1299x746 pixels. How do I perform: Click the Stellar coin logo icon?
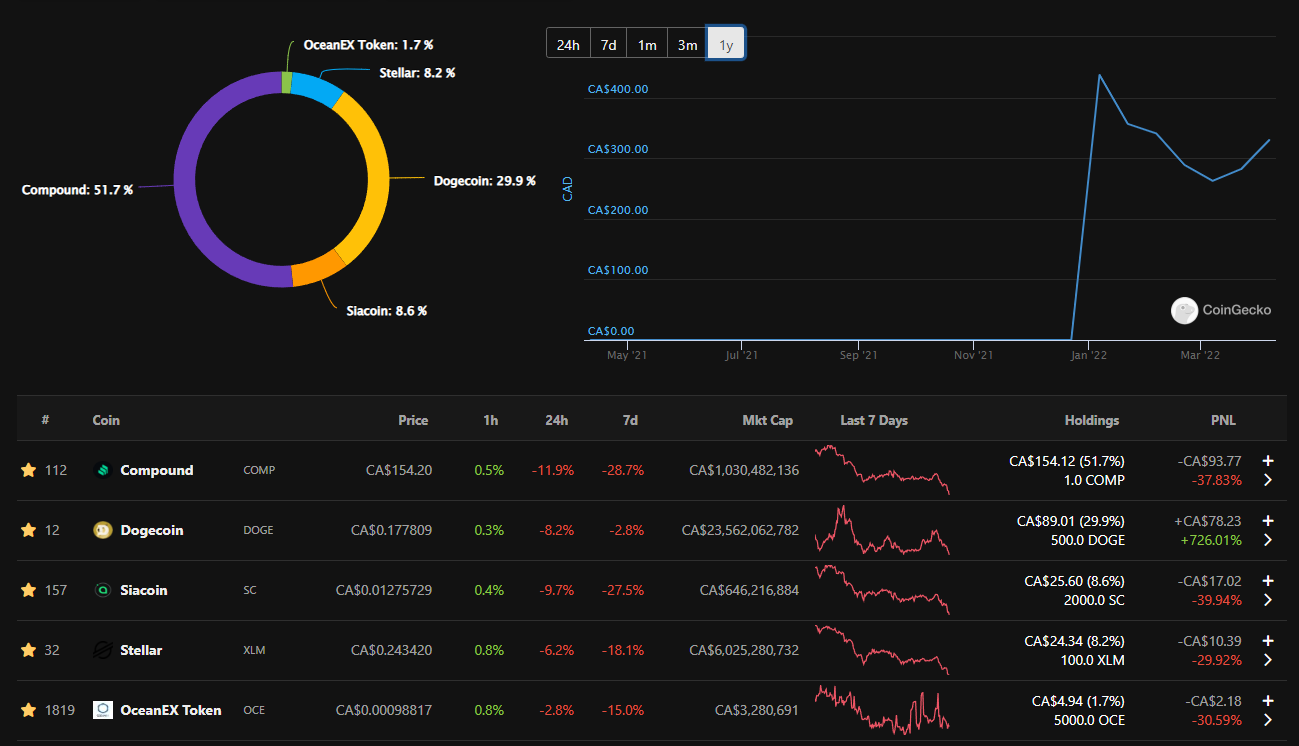click(x=102, y=650)
